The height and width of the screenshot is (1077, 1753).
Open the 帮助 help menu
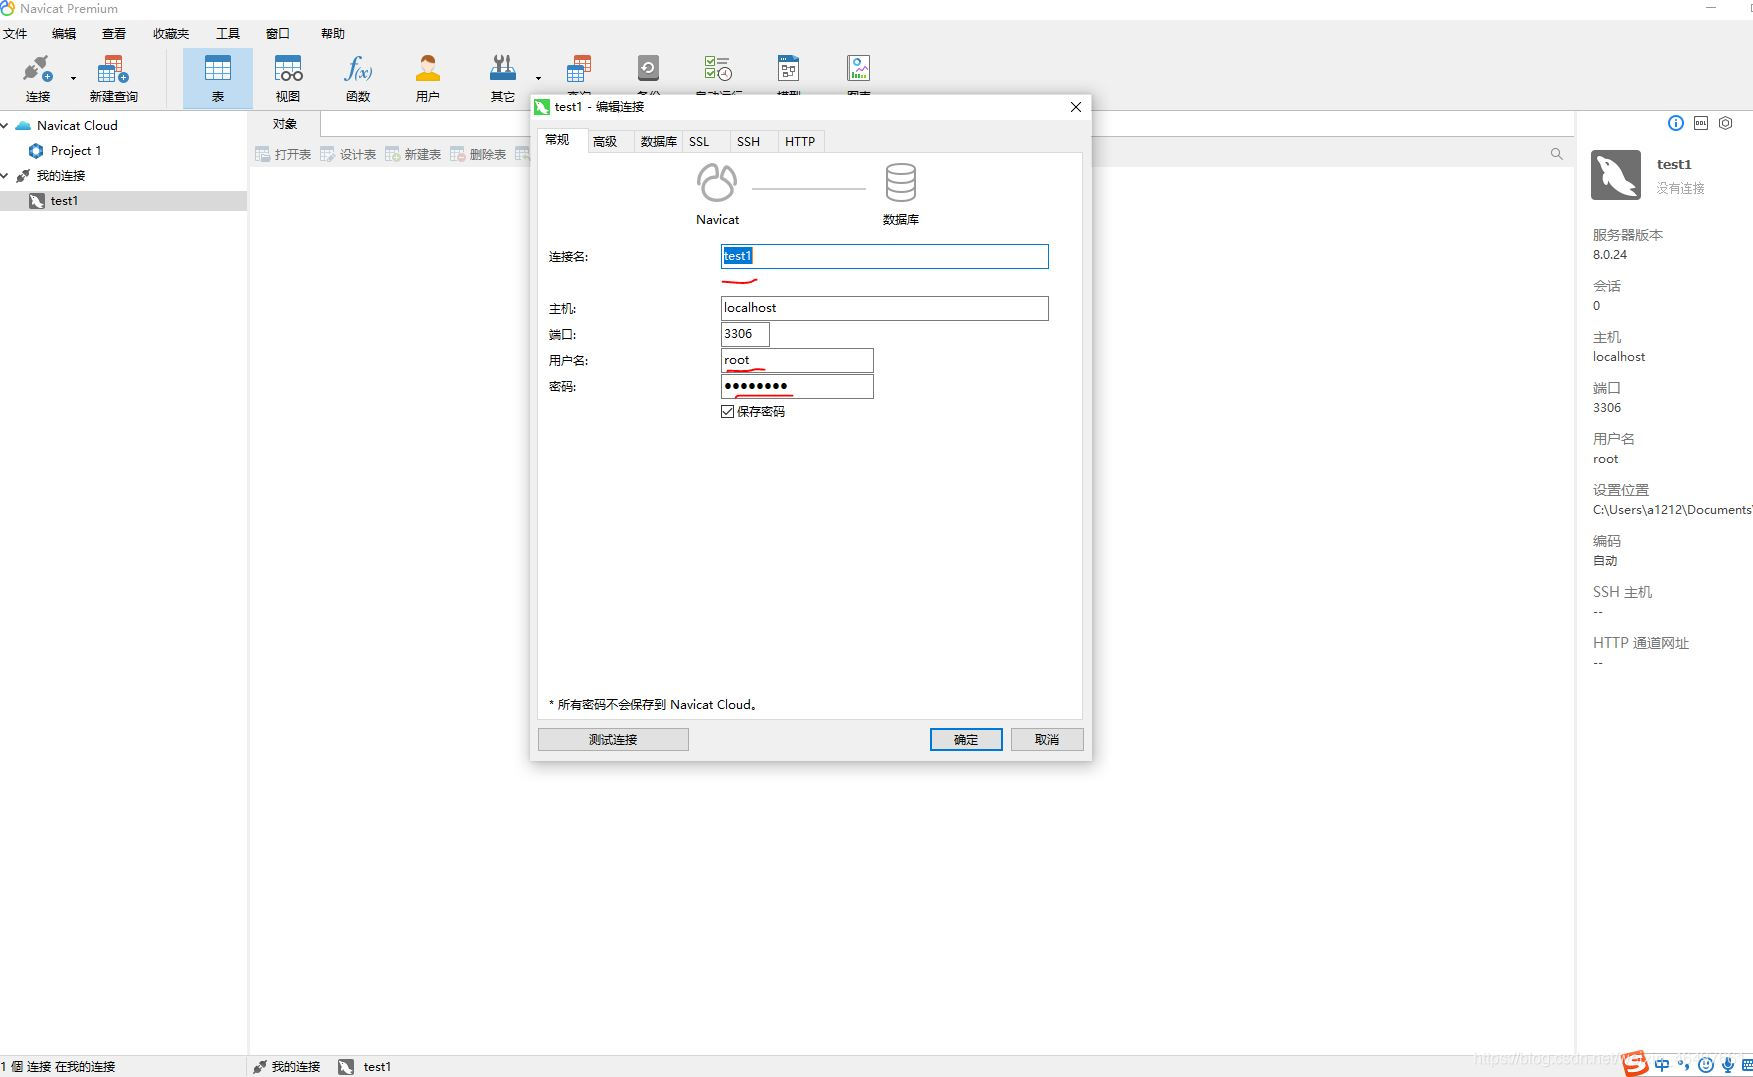[x=333, y=33]
